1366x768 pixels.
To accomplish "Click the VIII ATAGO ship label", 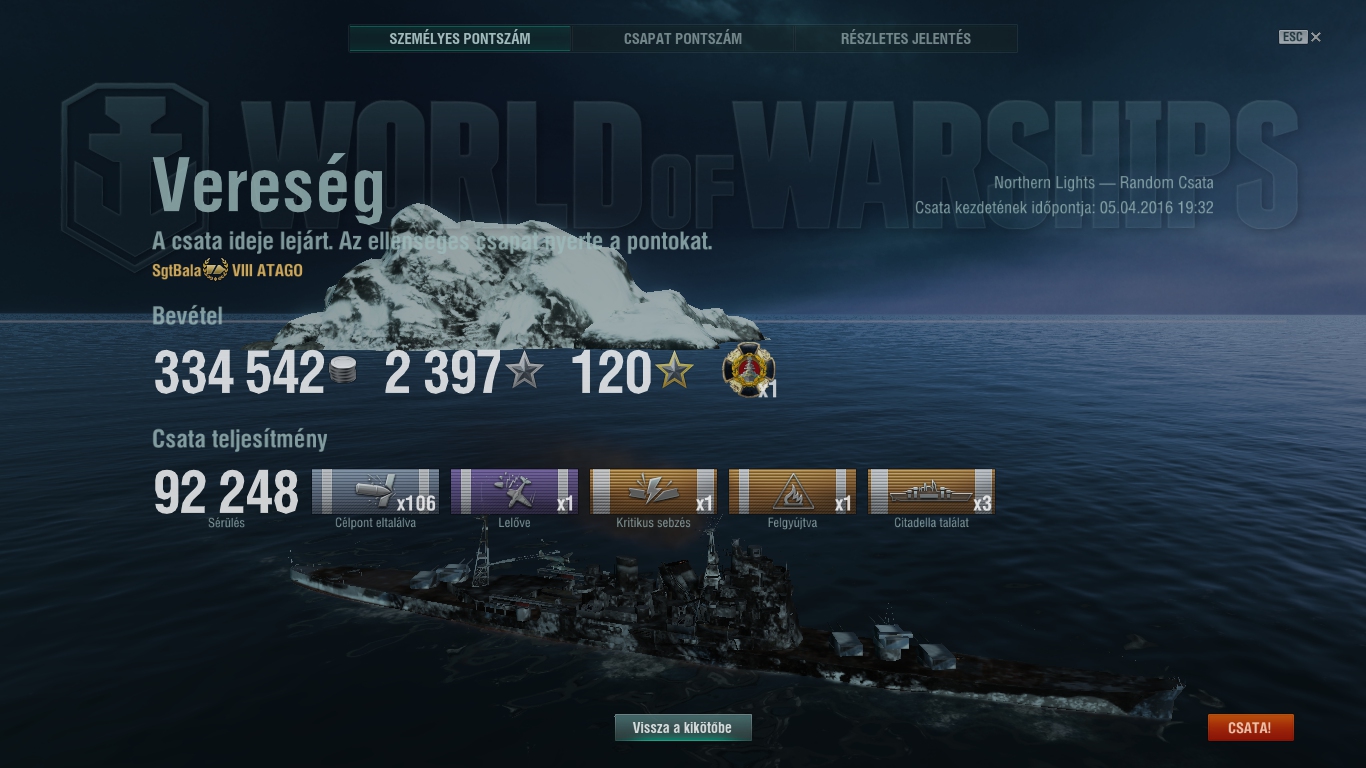I will coord(267,270).
